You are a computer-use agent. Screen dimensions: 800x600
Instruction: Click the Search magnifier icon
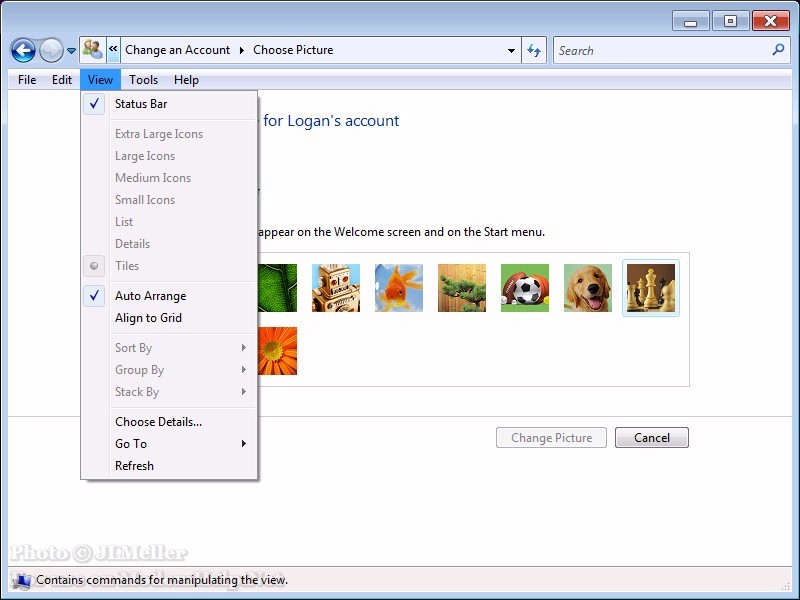(x=778, y=49)
